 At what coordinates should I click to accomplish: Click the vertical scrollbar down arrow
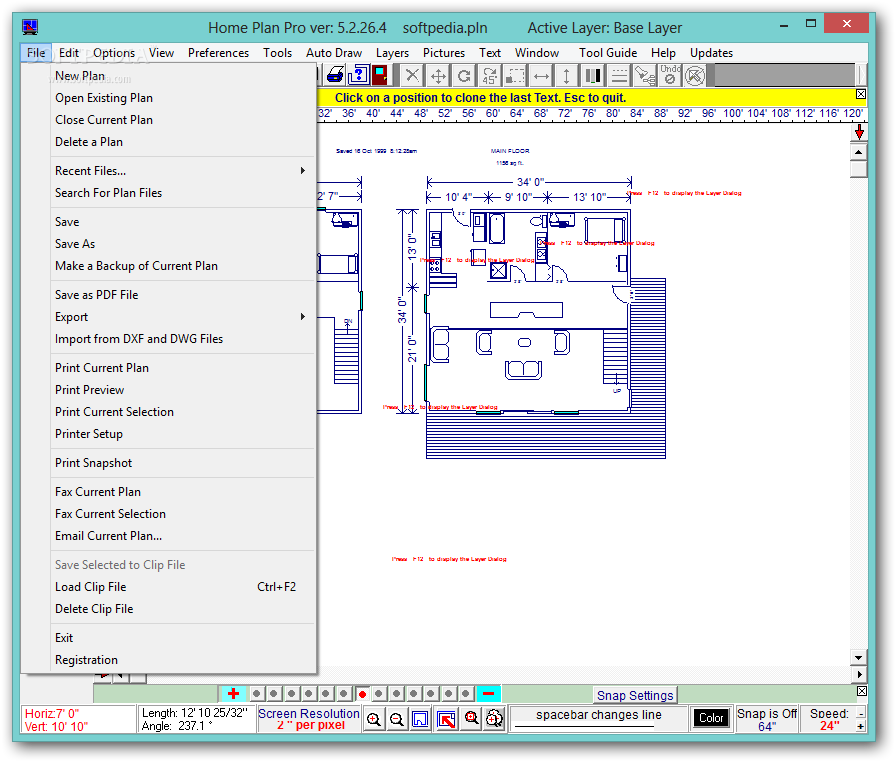tap(858, 657)
